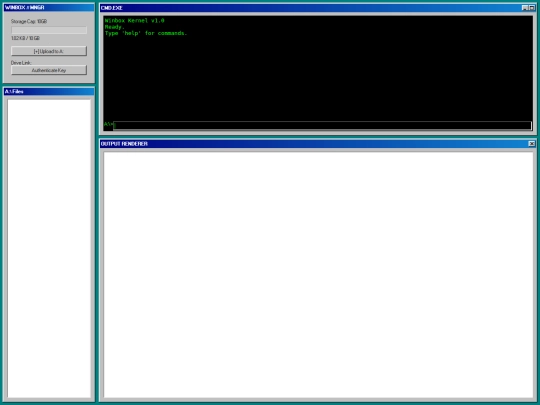Click the OUTPUT RENDERER title text
The width and height of the screenshot is (540, 405).
click(x=124, y=144)
